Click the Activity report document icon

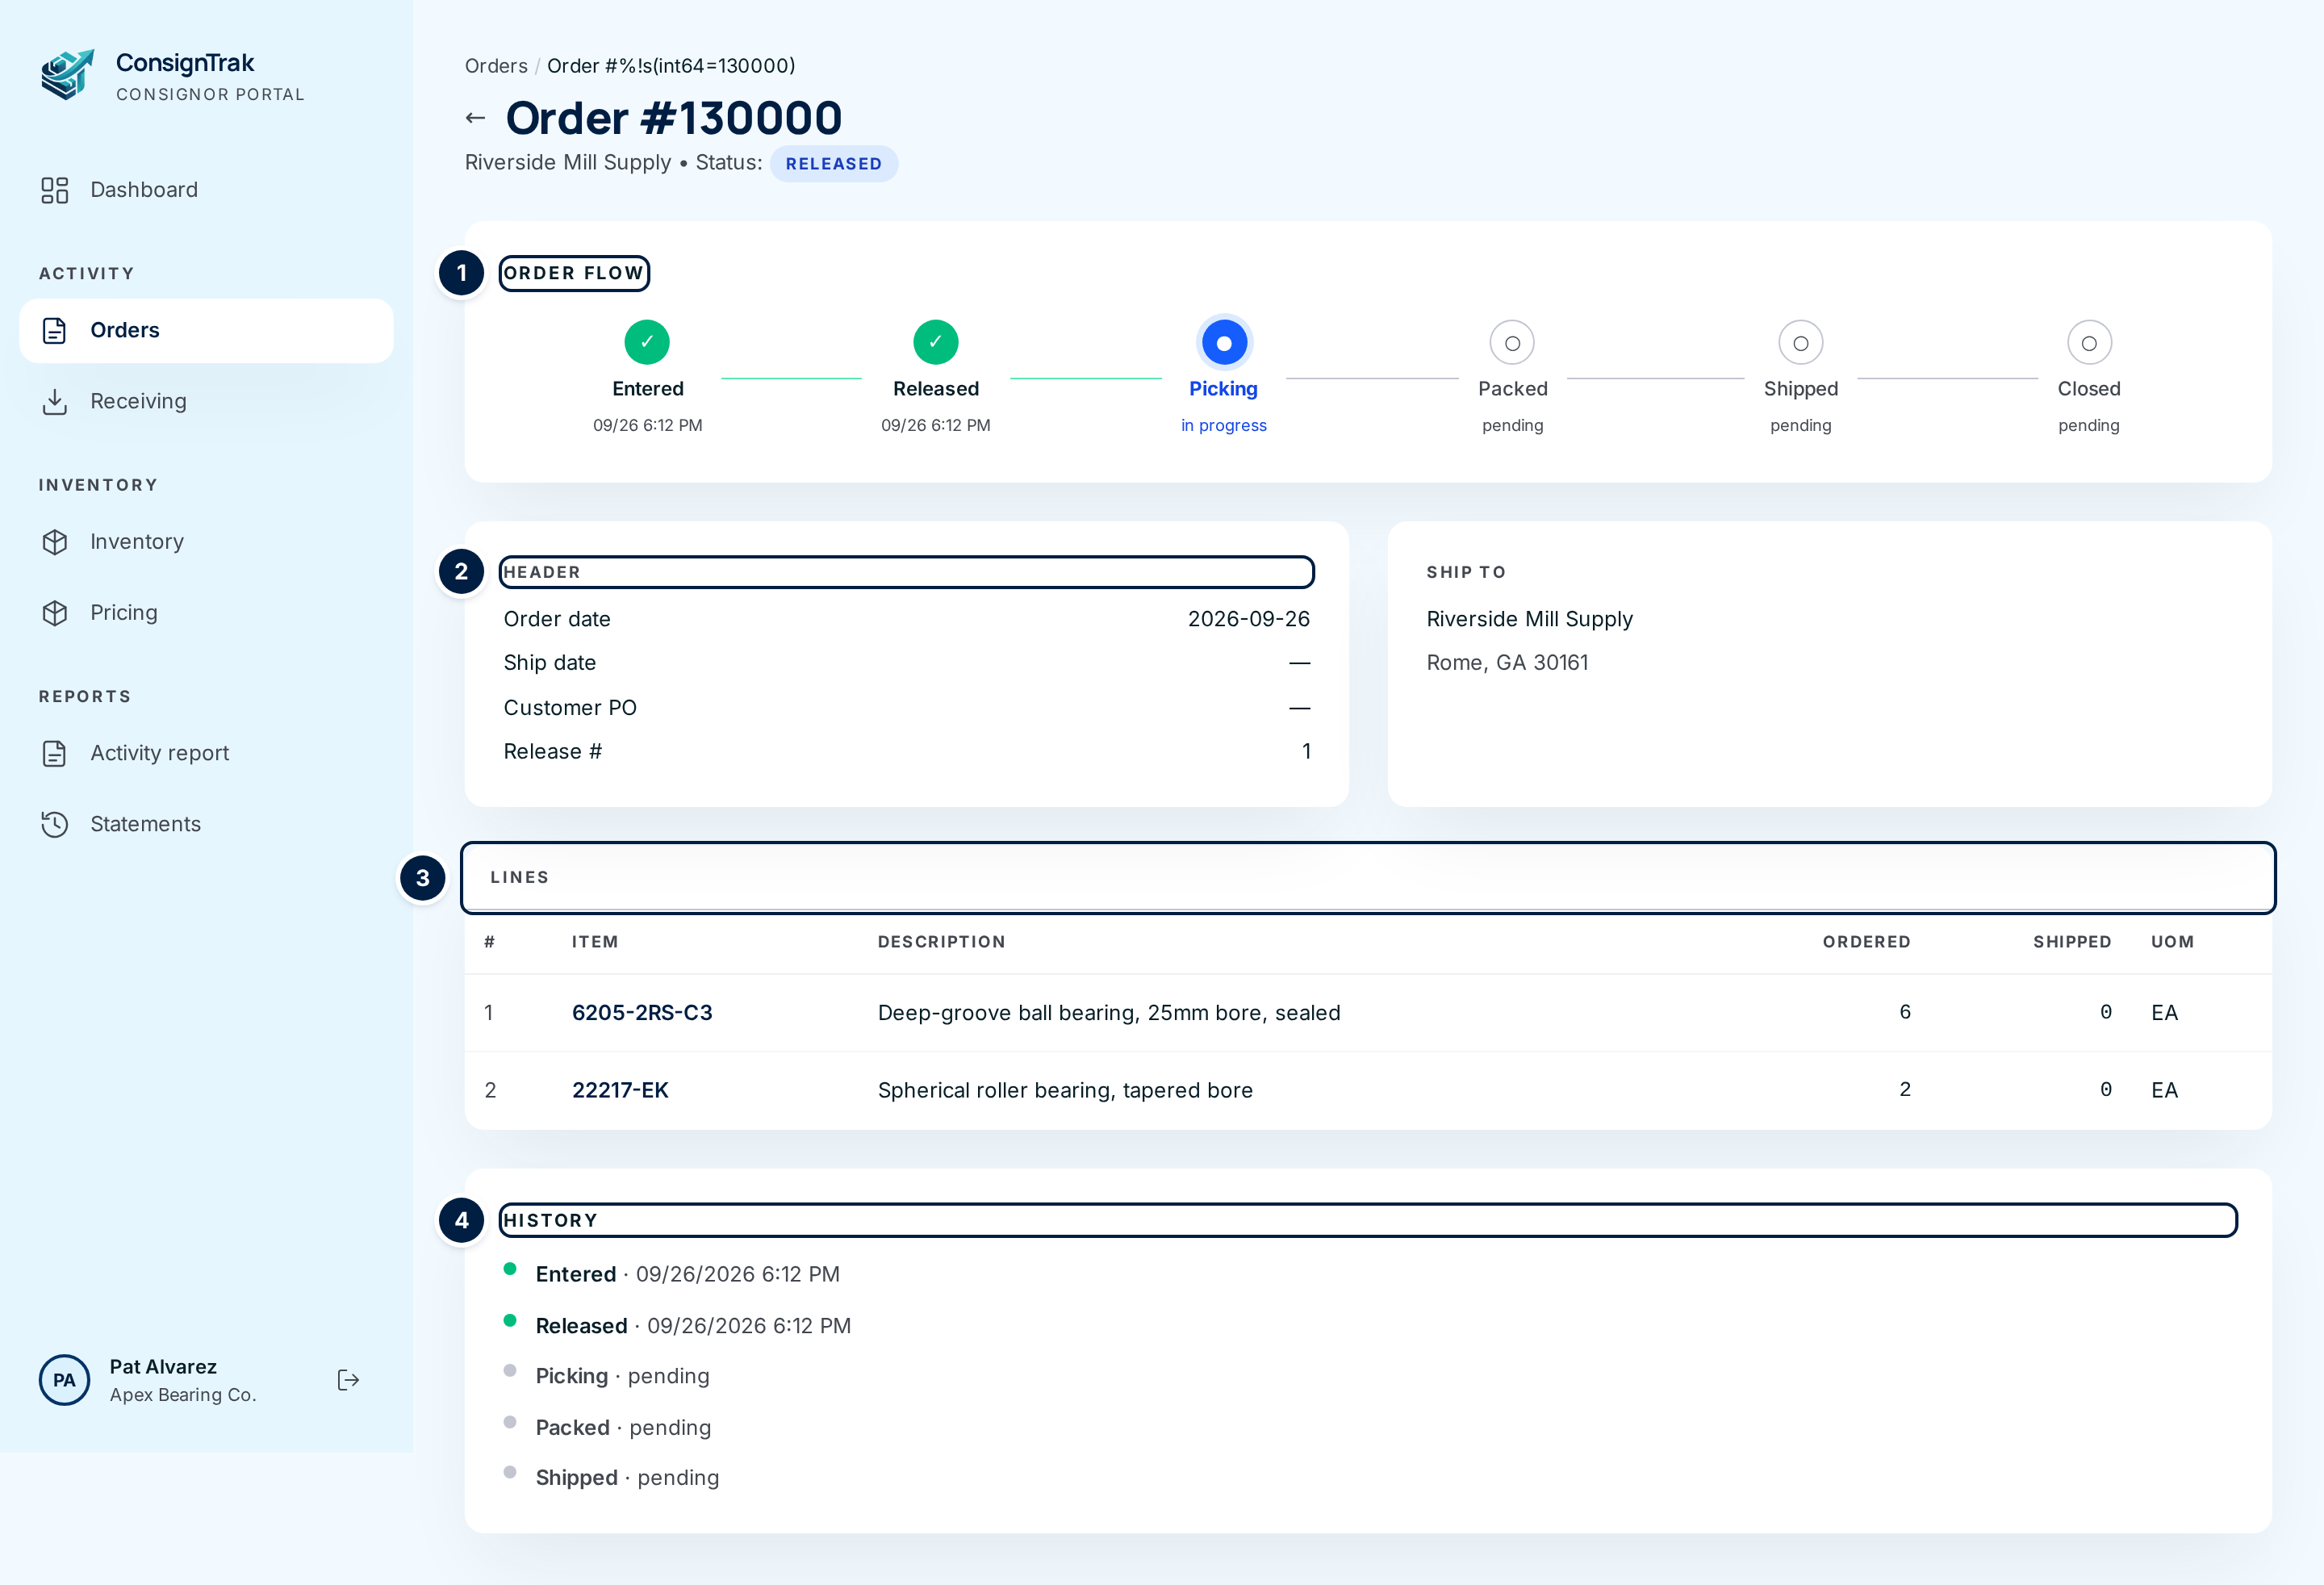tap(55, 754)
